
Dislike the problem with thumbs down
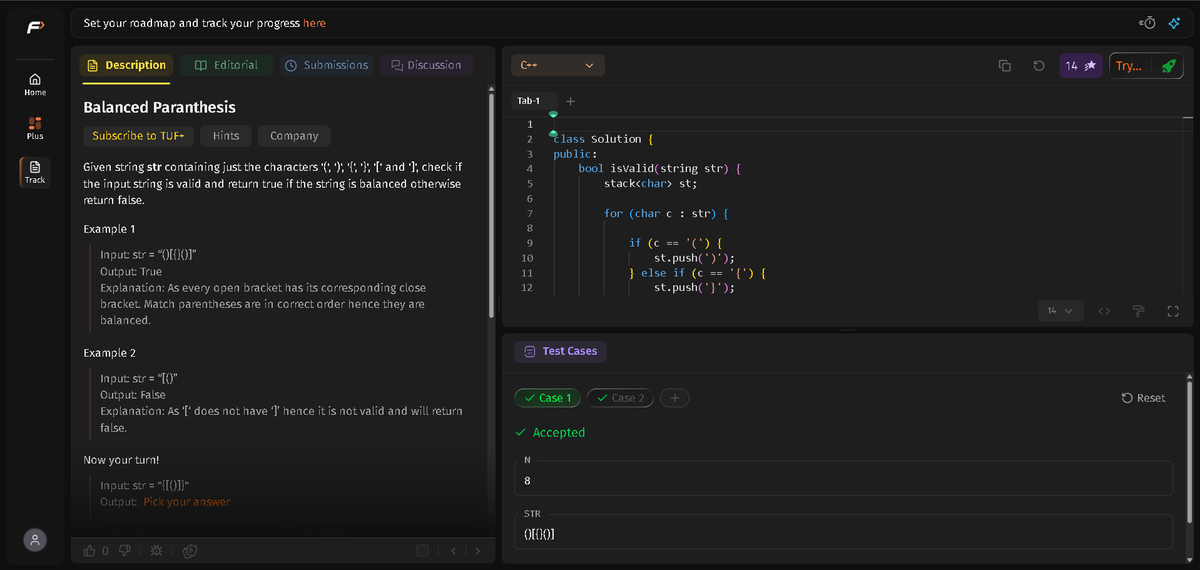(x=125, y=550)
